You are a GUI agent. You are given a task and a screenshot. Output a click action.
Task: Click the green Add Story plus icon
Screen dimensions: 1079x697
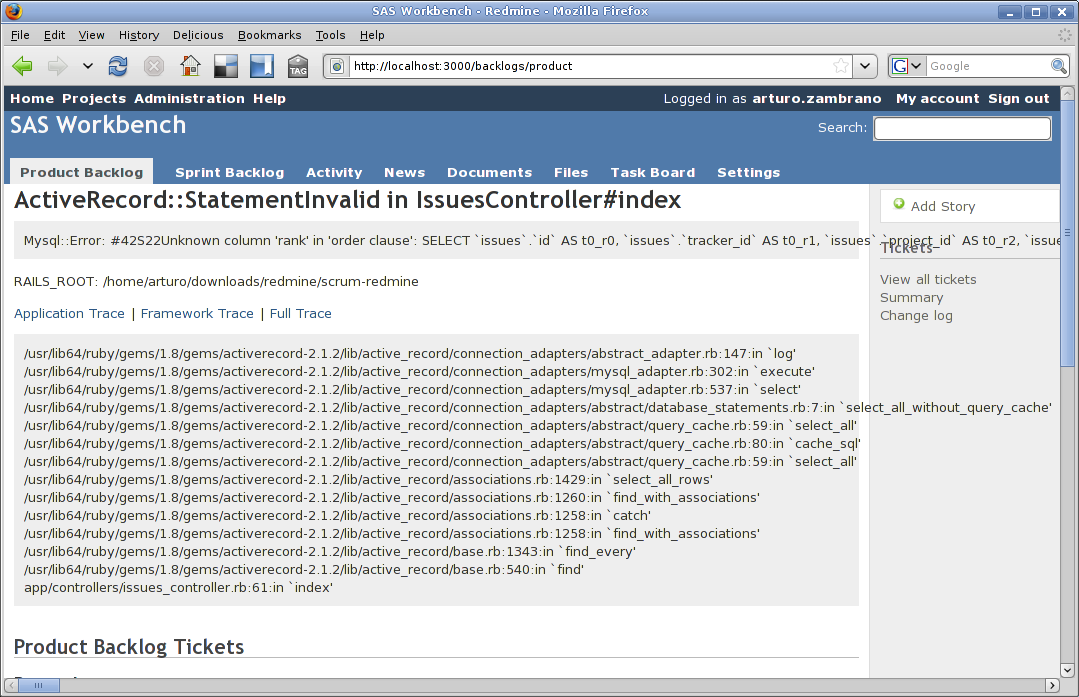point(899,204)
